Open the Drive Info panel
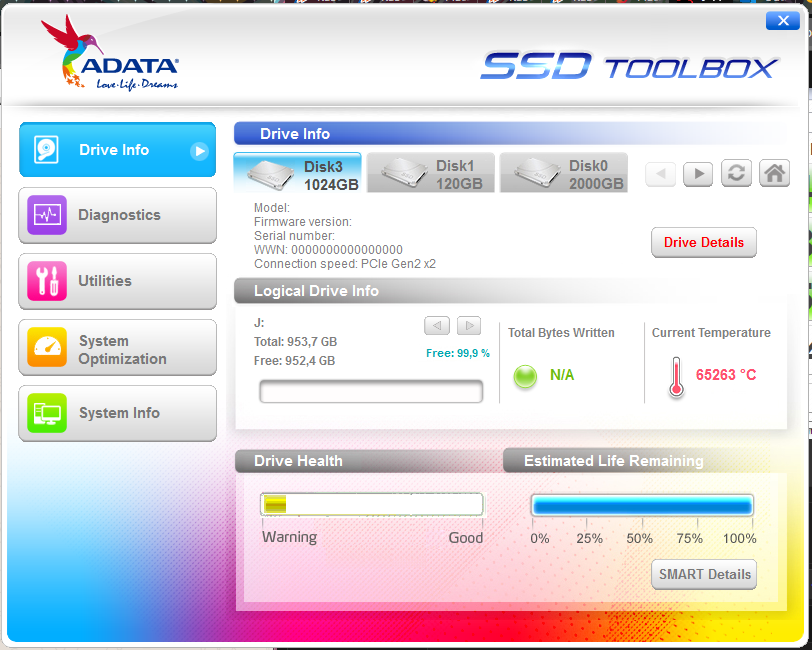Viewport: 812px width, 650px height. tap(117, 149)
